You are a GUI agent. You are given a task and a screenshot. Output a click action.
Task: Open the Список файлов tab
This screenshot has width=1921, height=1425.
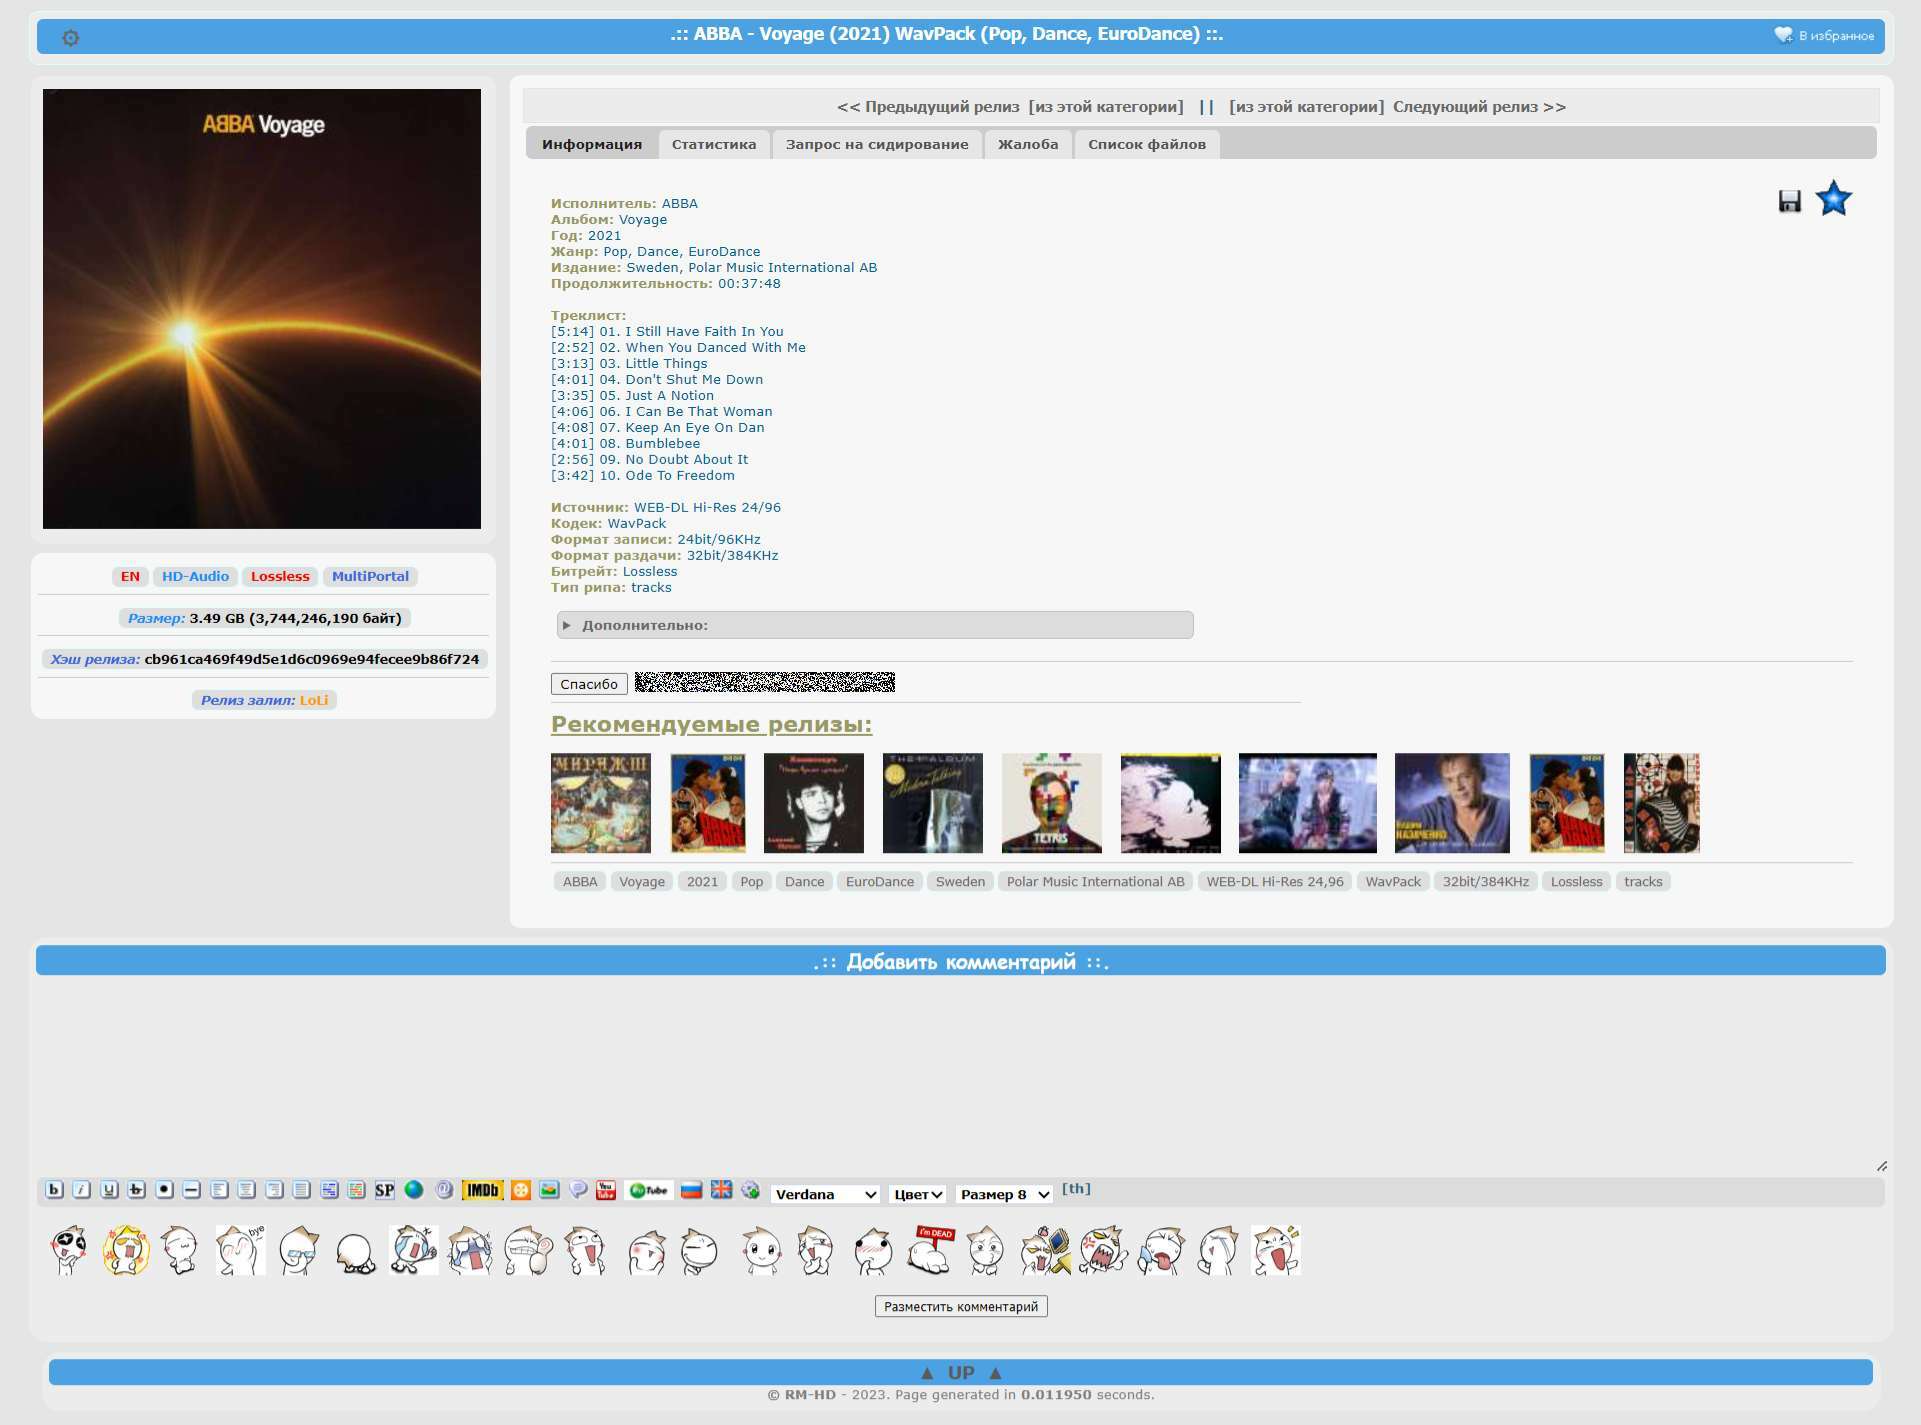1147,144
